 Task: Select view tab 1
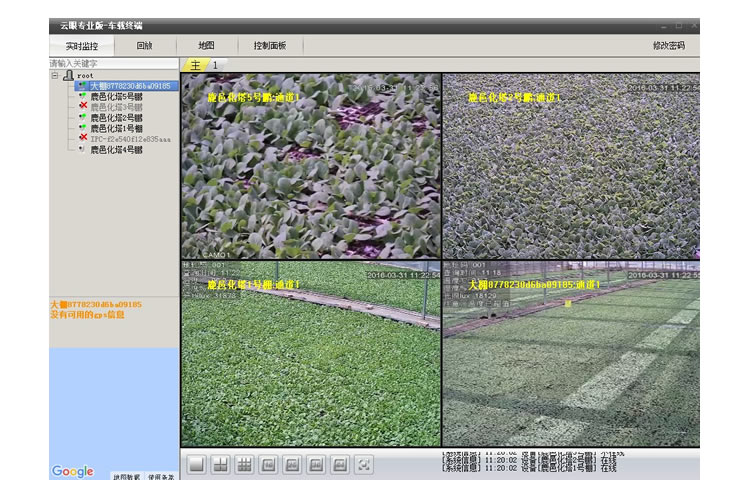tap(216, 65)
